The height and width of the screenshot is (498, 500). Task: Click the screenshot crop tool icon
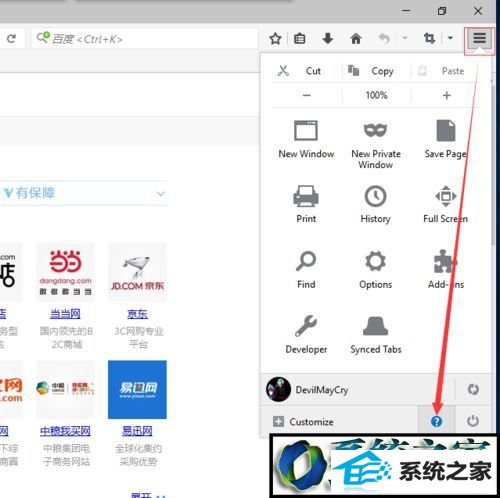[x=429, y=39]
